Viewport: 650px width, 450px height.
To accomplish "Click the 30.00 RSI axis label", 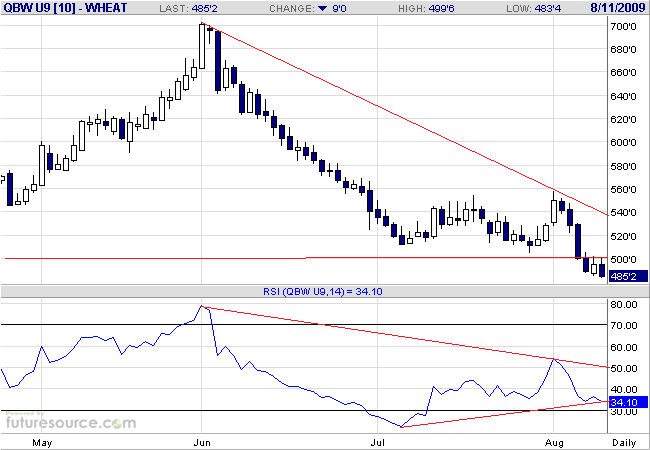I will pos(624,412).
